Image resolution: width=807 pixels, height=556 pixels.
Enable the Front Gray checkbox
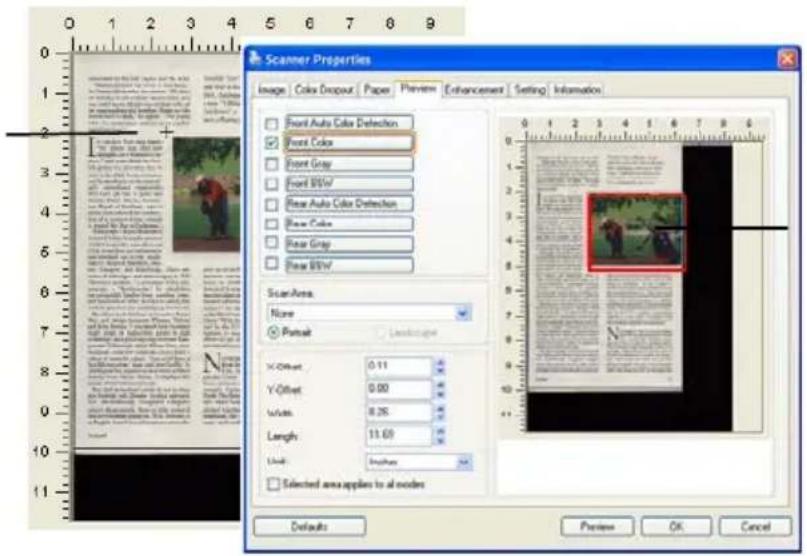[x=271, y=164]
